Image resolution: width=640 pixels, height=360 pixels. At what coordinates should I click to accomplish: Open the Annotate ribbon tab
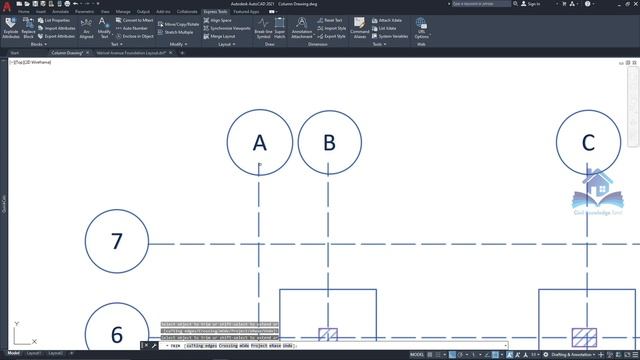pos(60,12)
